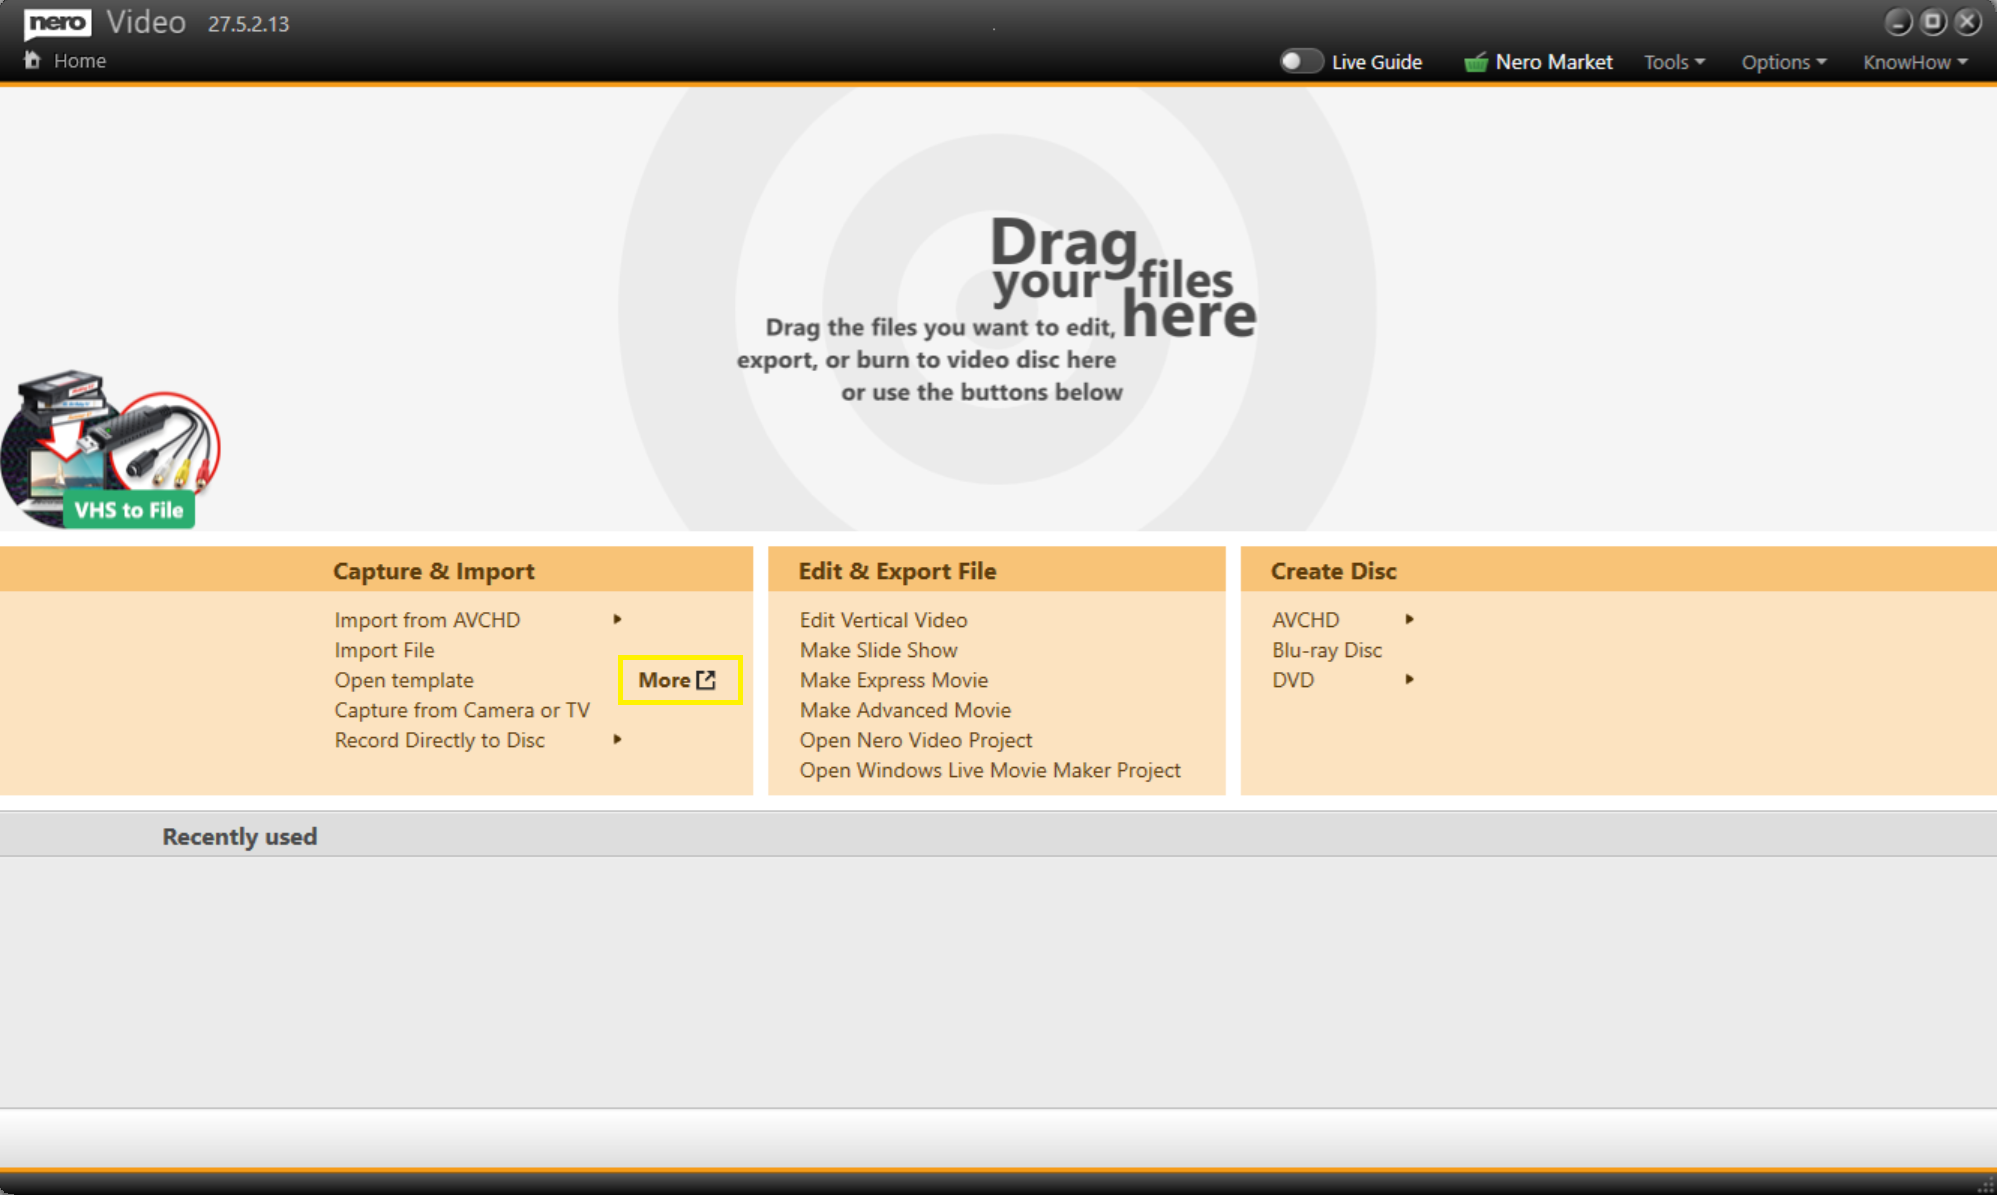Maximize the Nero Video window
1997x1195 pixels.
1932,21
